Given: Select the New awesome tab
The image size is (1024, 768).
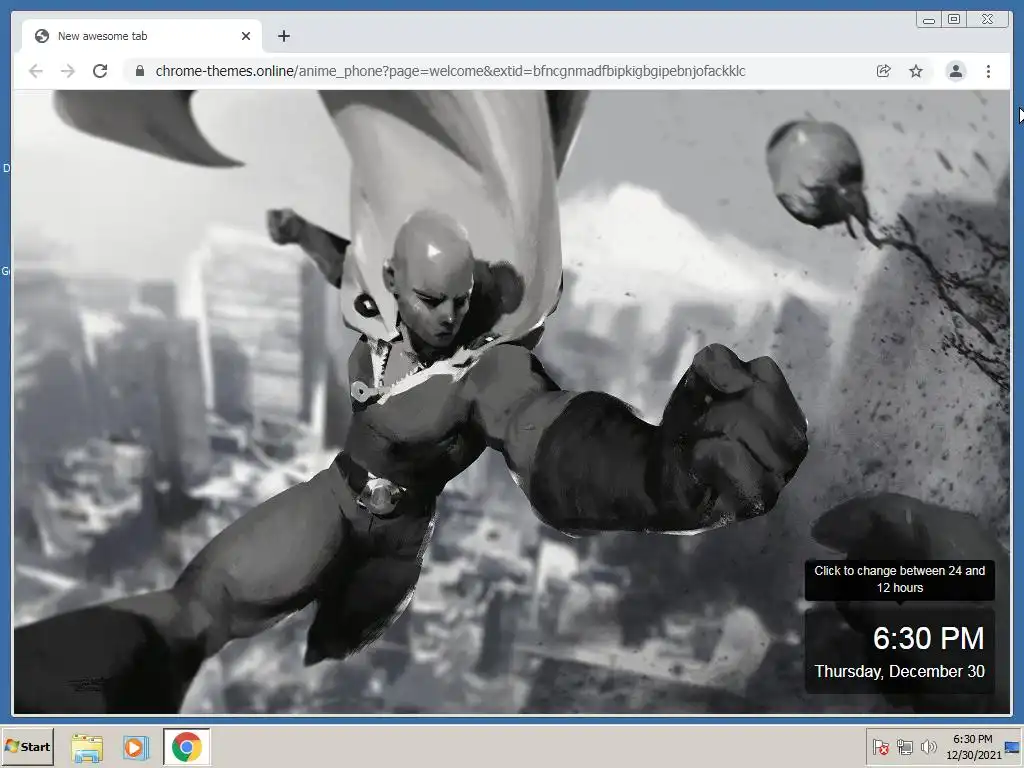Looking at the screenshot, I should [x=142, y=36].
